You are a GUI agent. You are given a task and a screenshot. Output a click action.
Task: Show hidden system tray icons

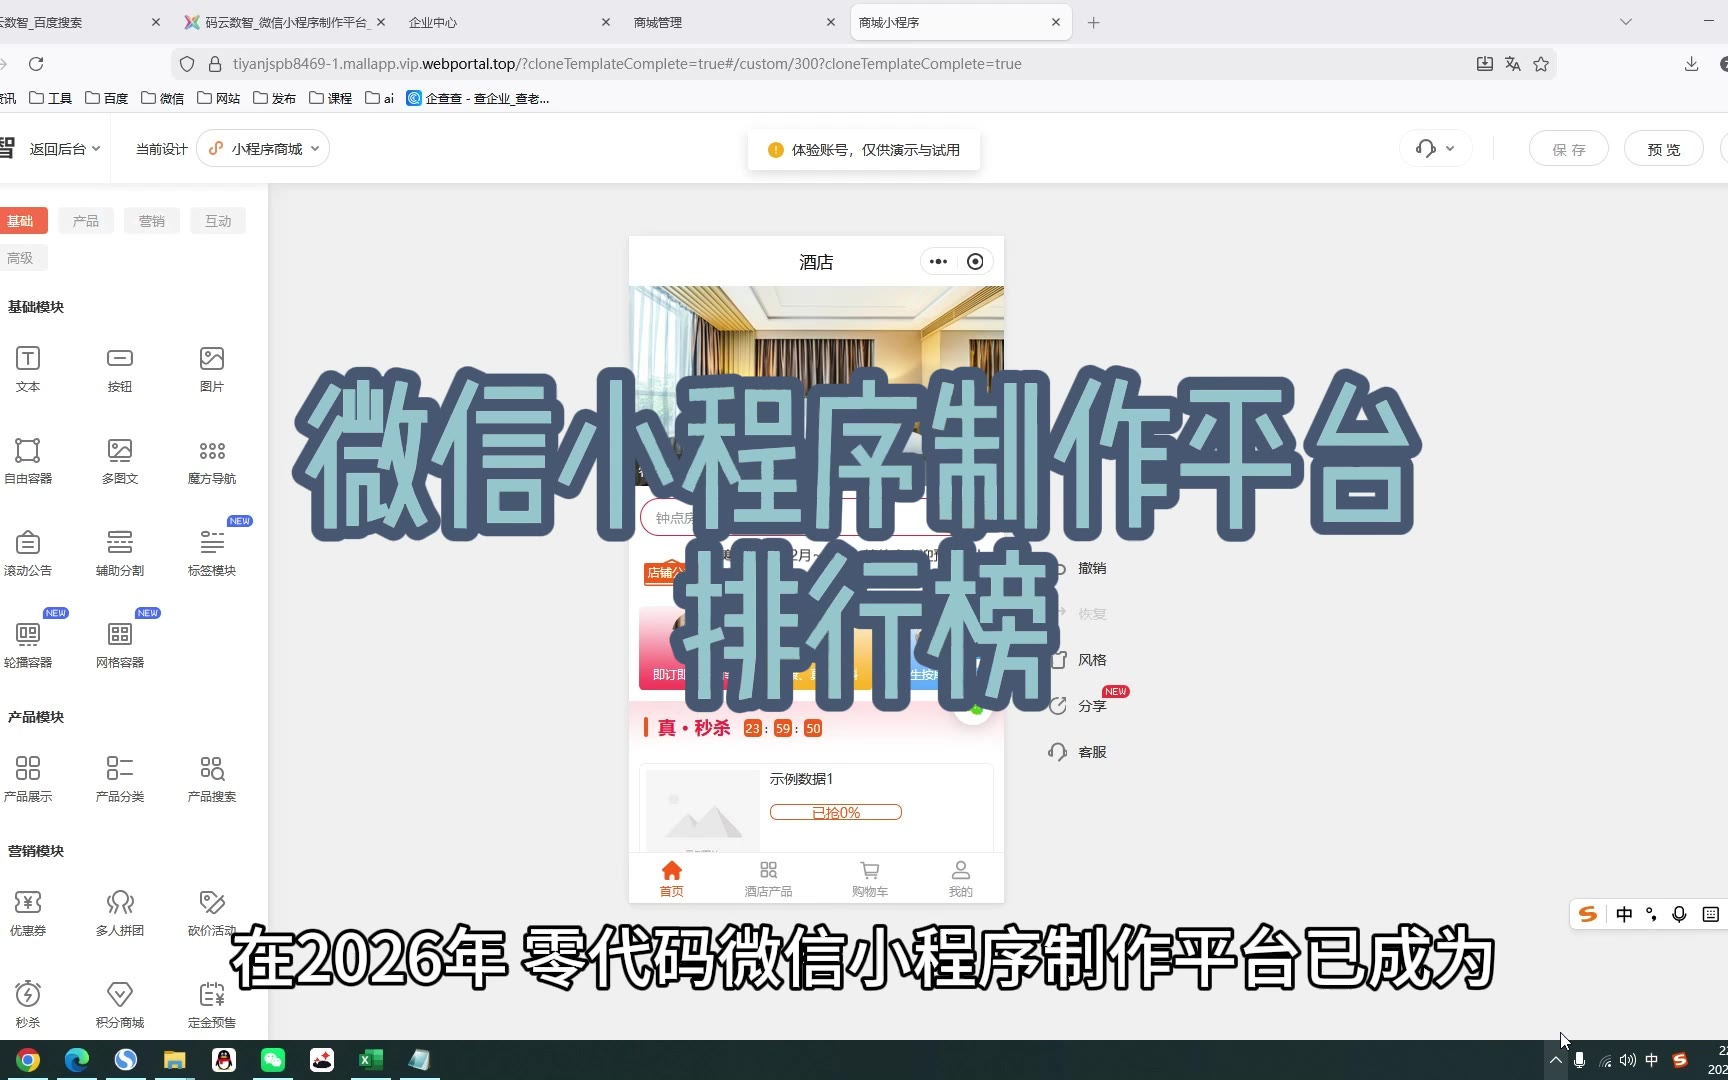[x=1555, y=1060]
